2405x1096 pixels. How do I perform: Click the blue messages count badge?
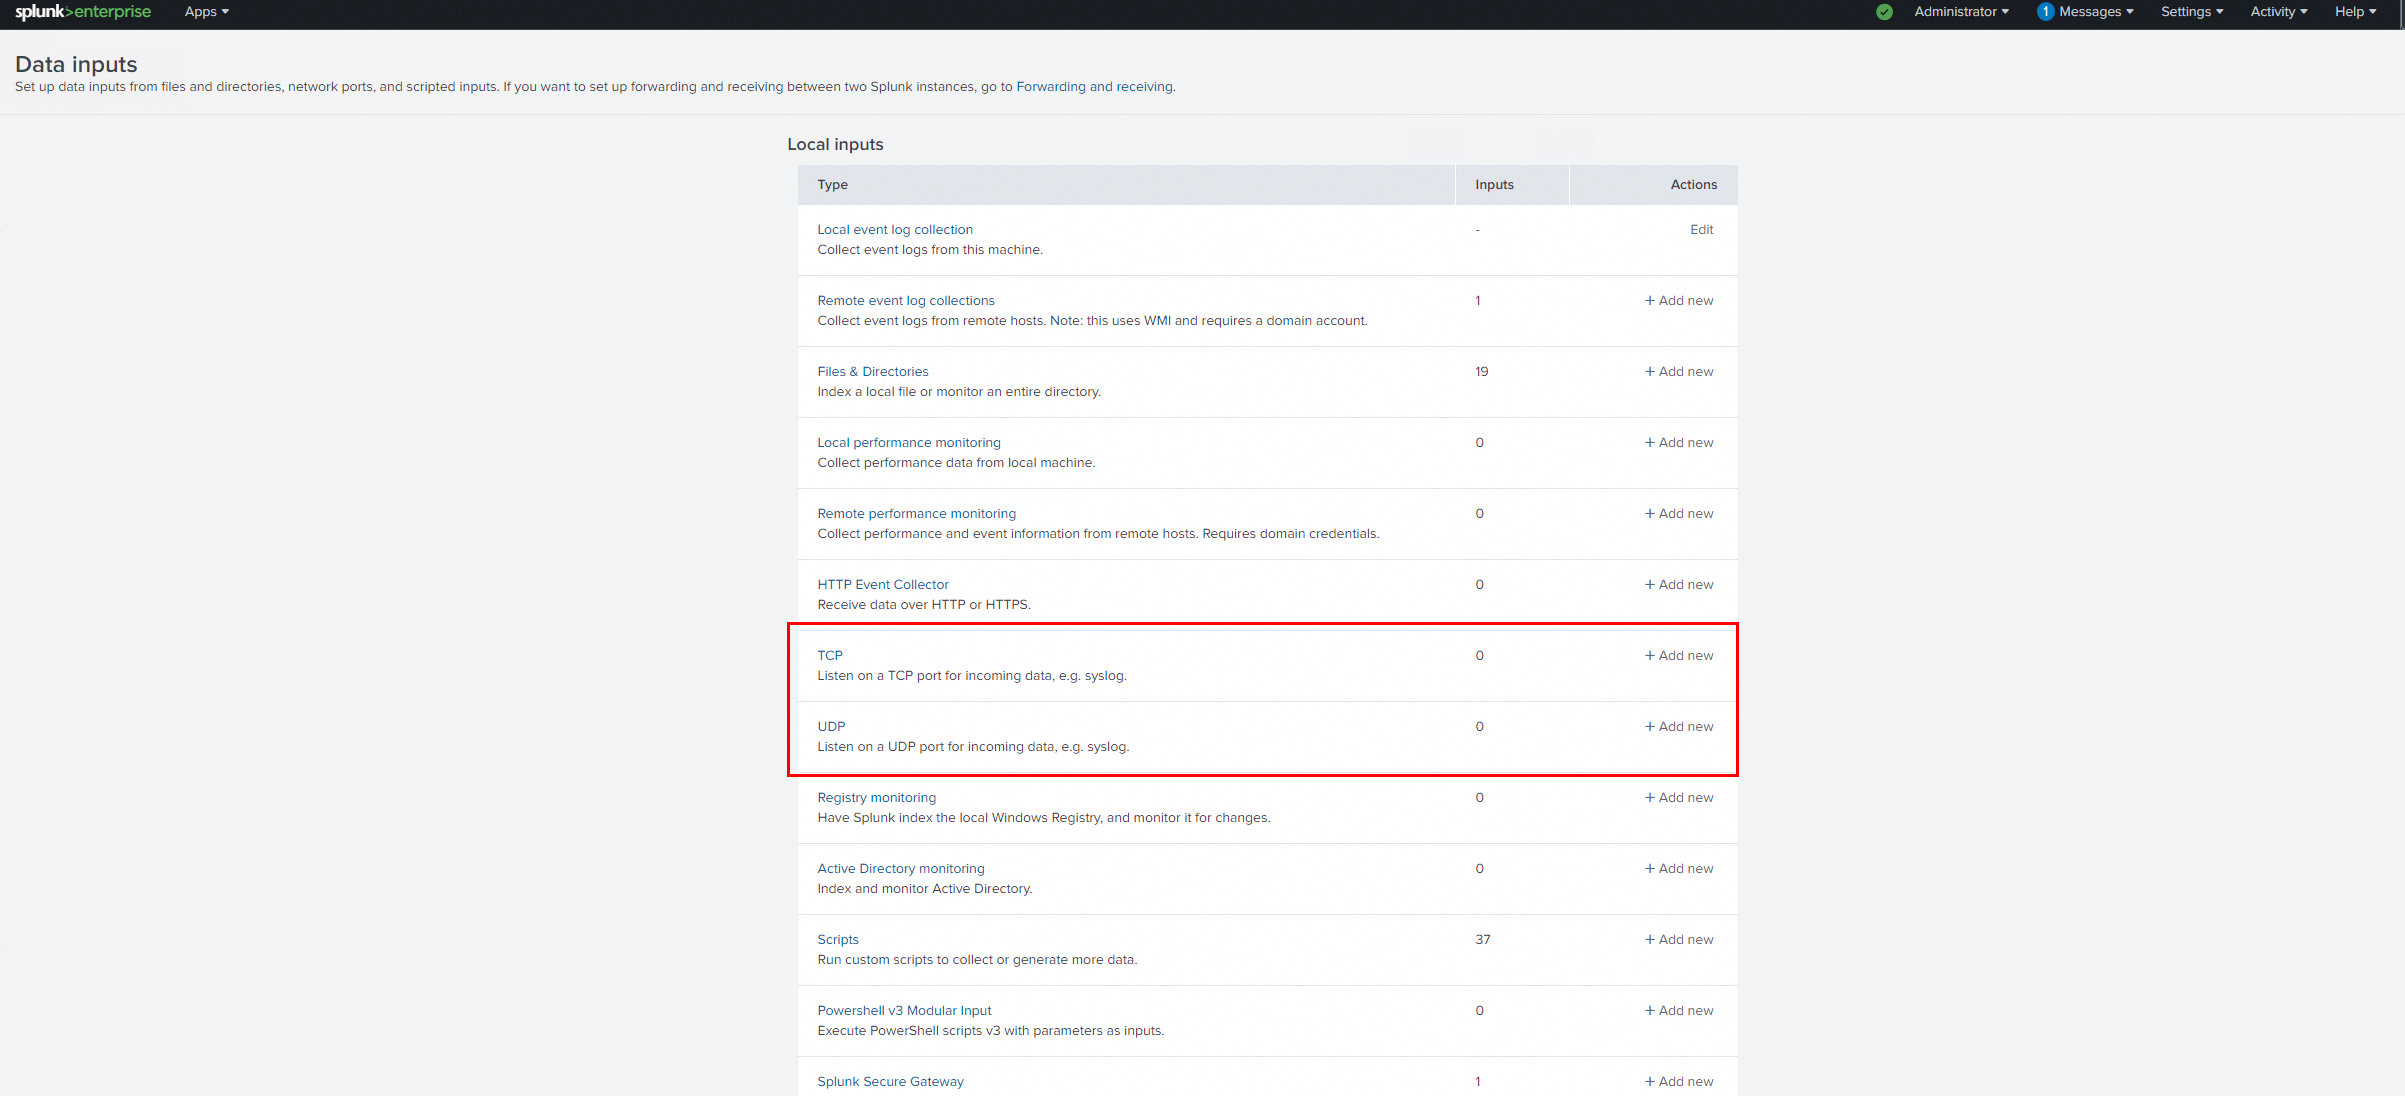(2045, 12)
